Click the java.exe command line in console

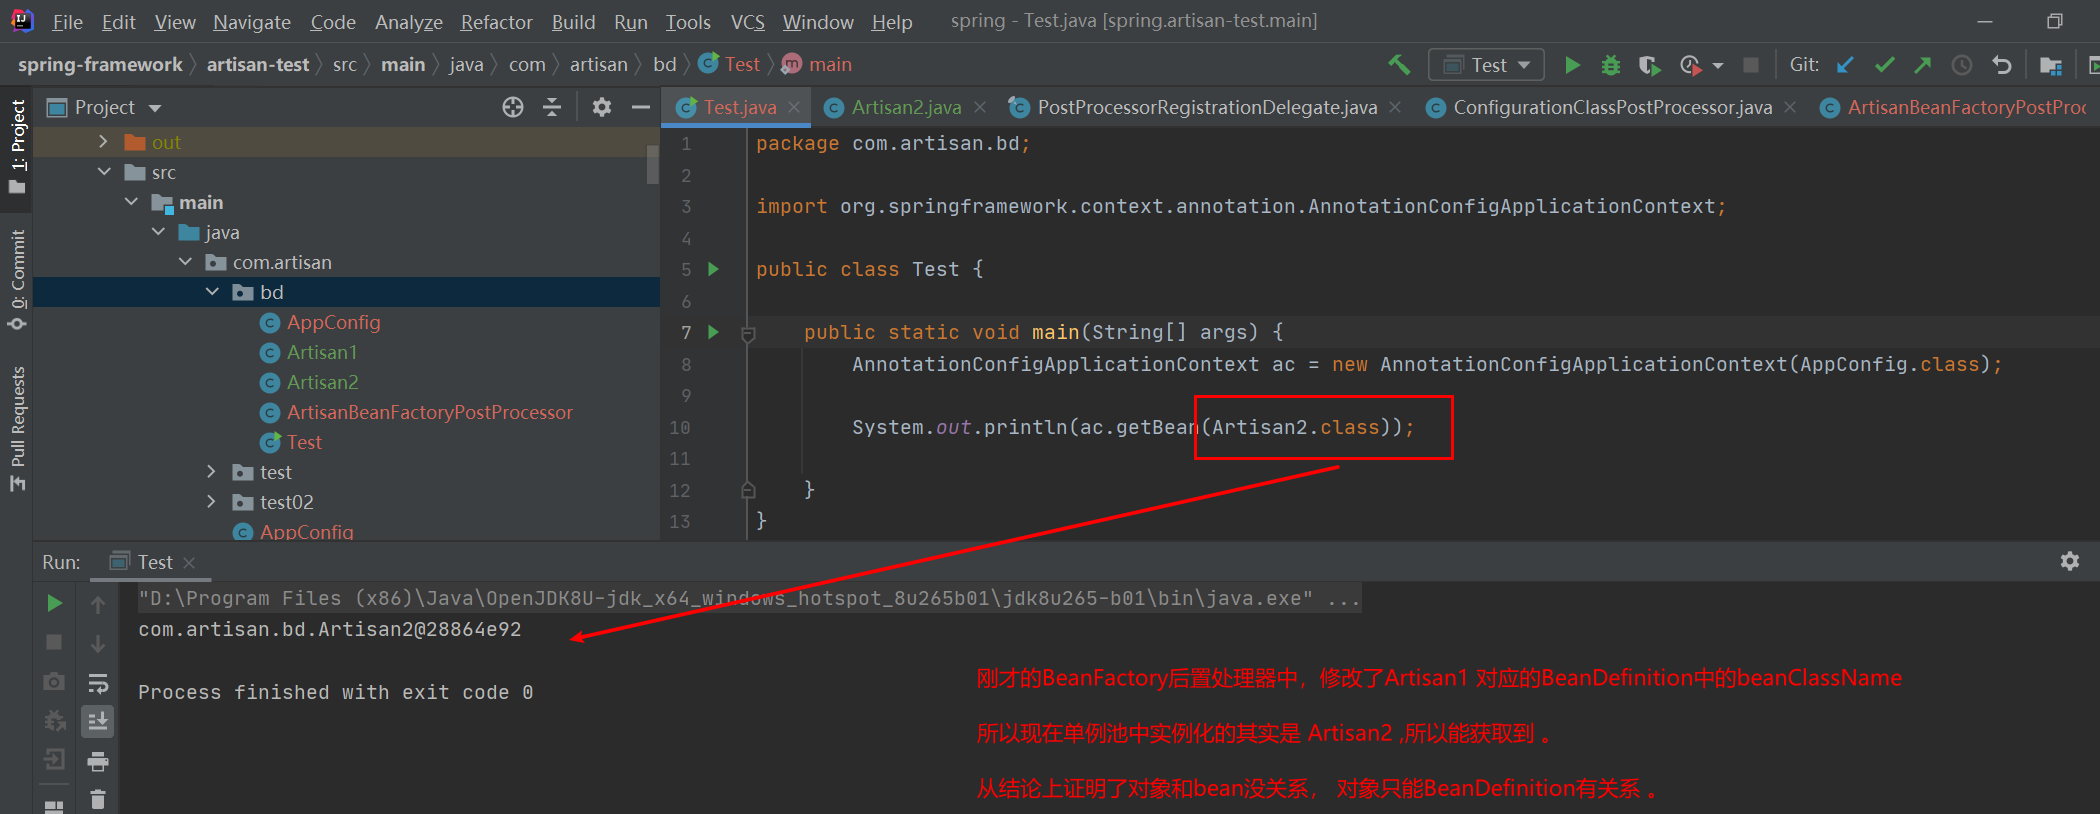coord(749,599)
